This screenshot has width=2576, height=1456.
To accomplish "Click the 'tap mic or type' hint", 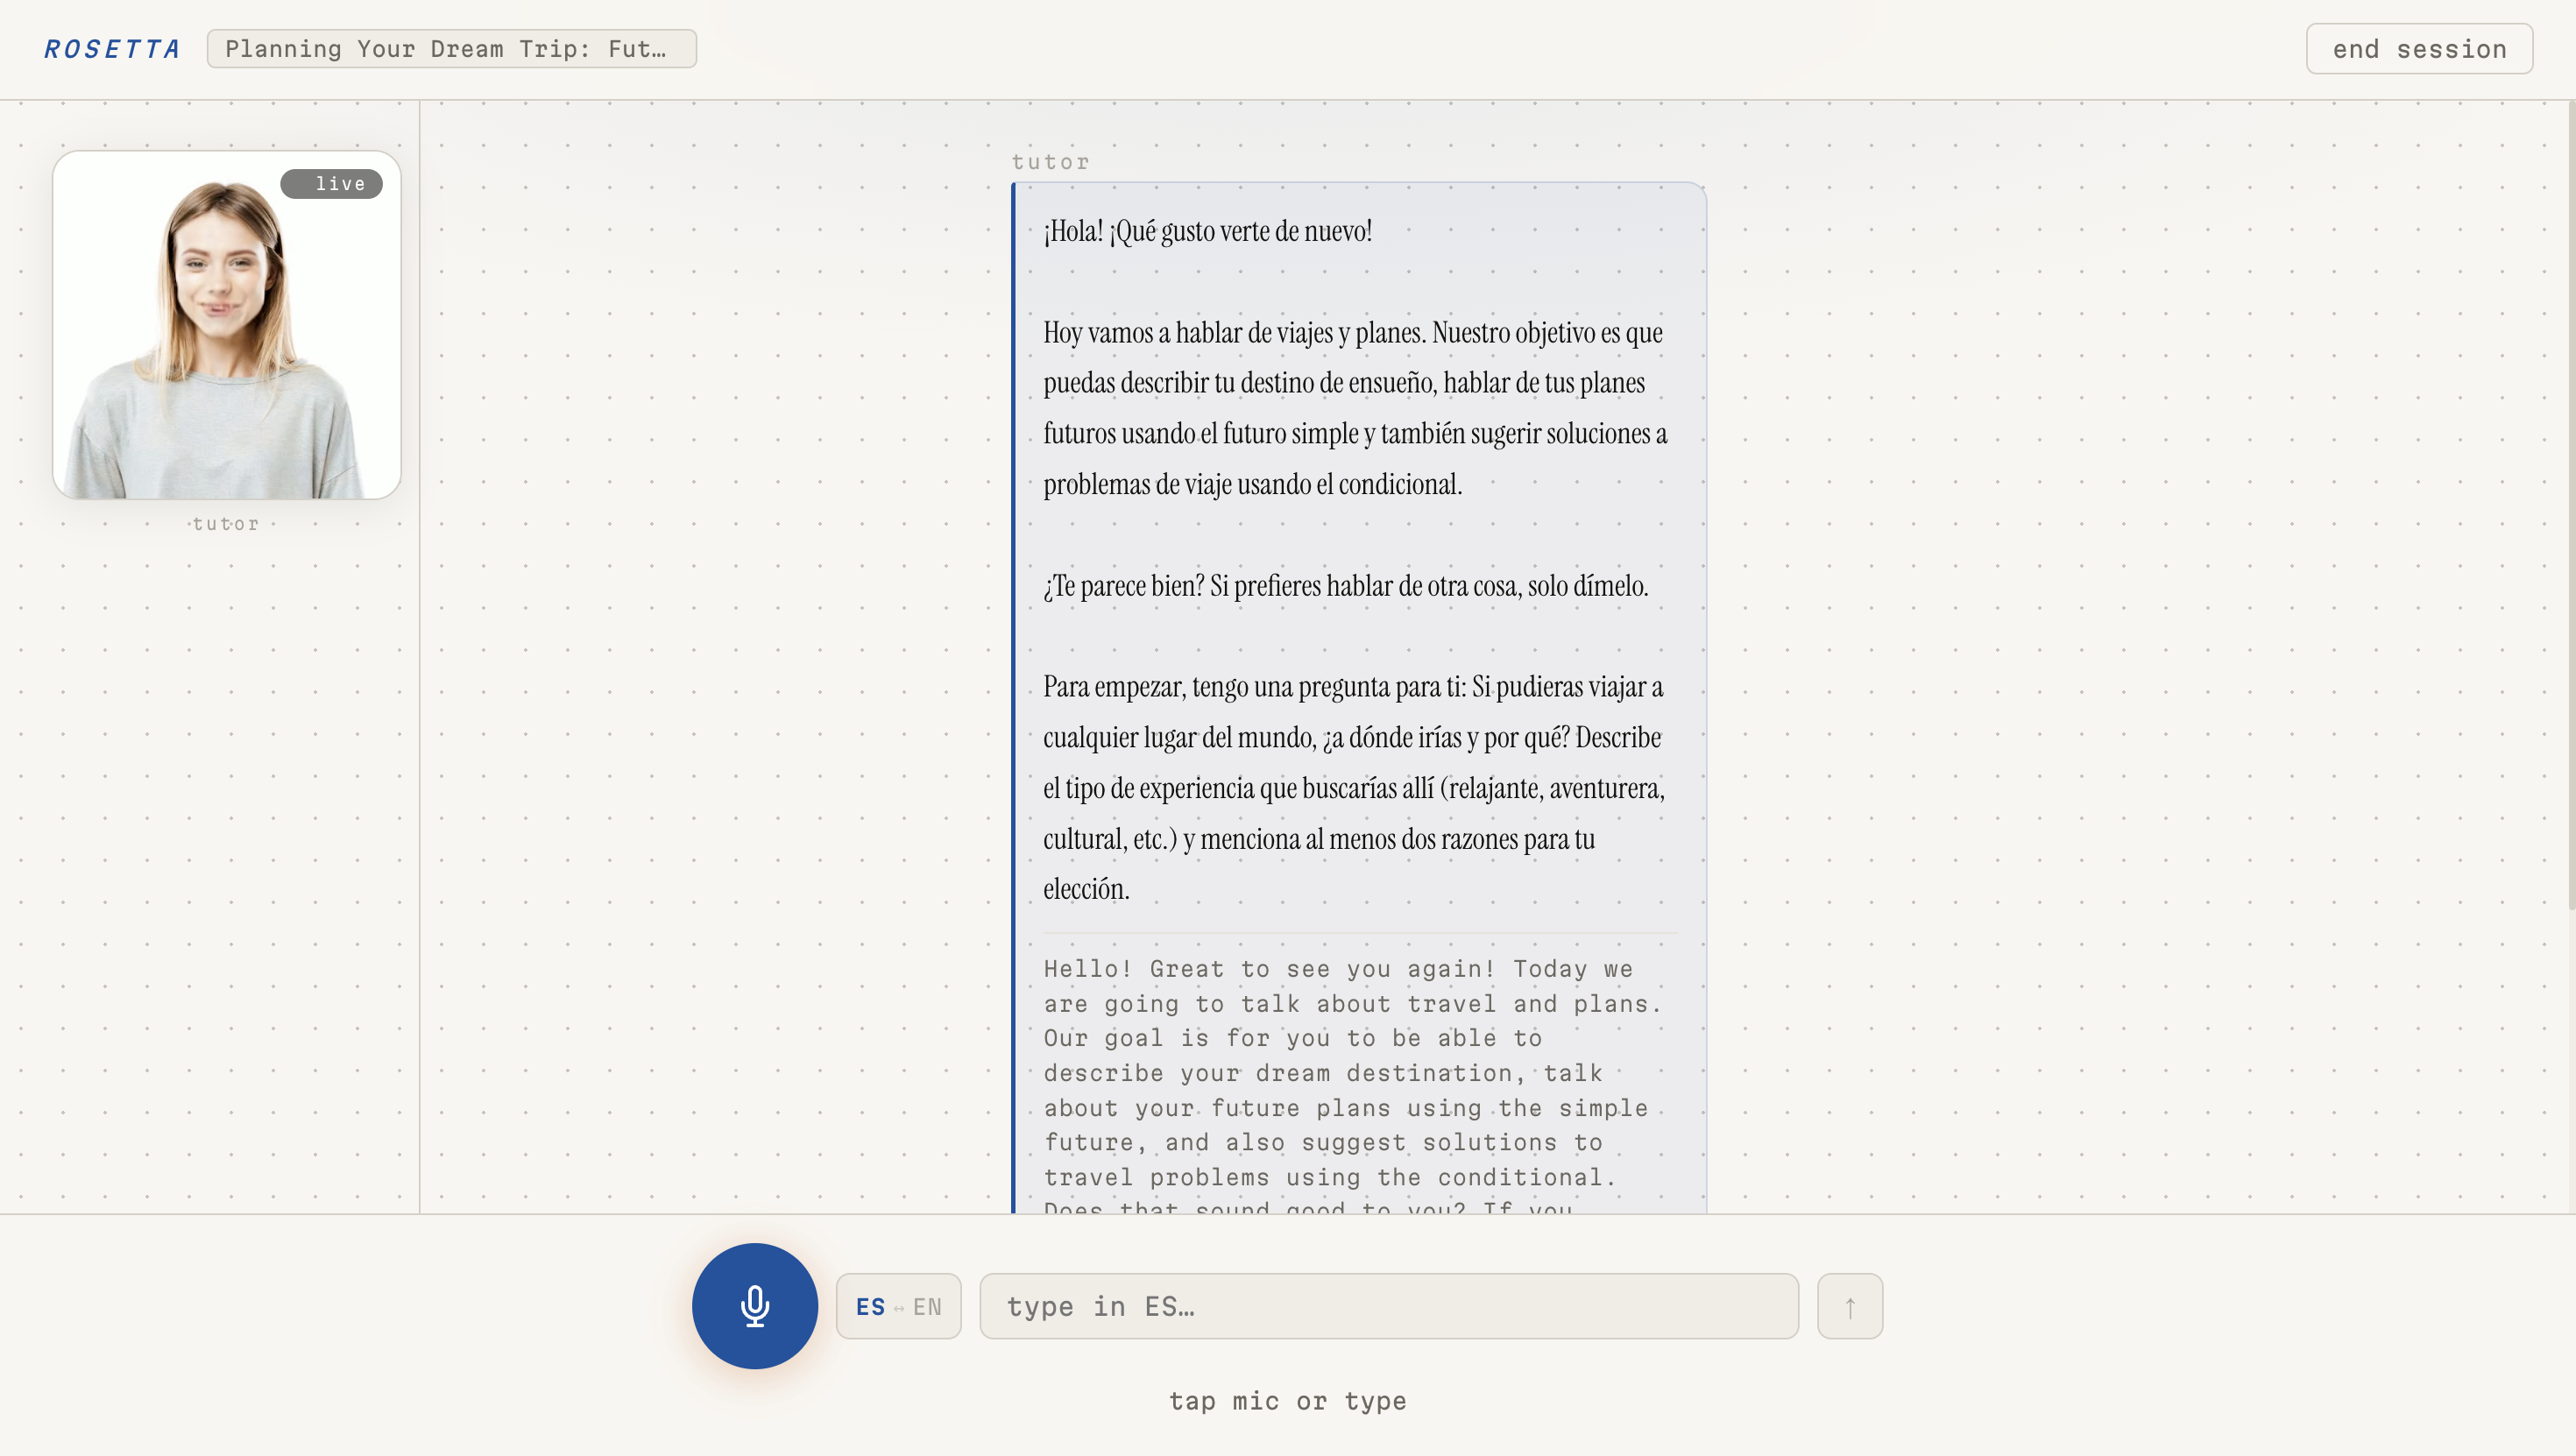I will click(1287, 1401).
